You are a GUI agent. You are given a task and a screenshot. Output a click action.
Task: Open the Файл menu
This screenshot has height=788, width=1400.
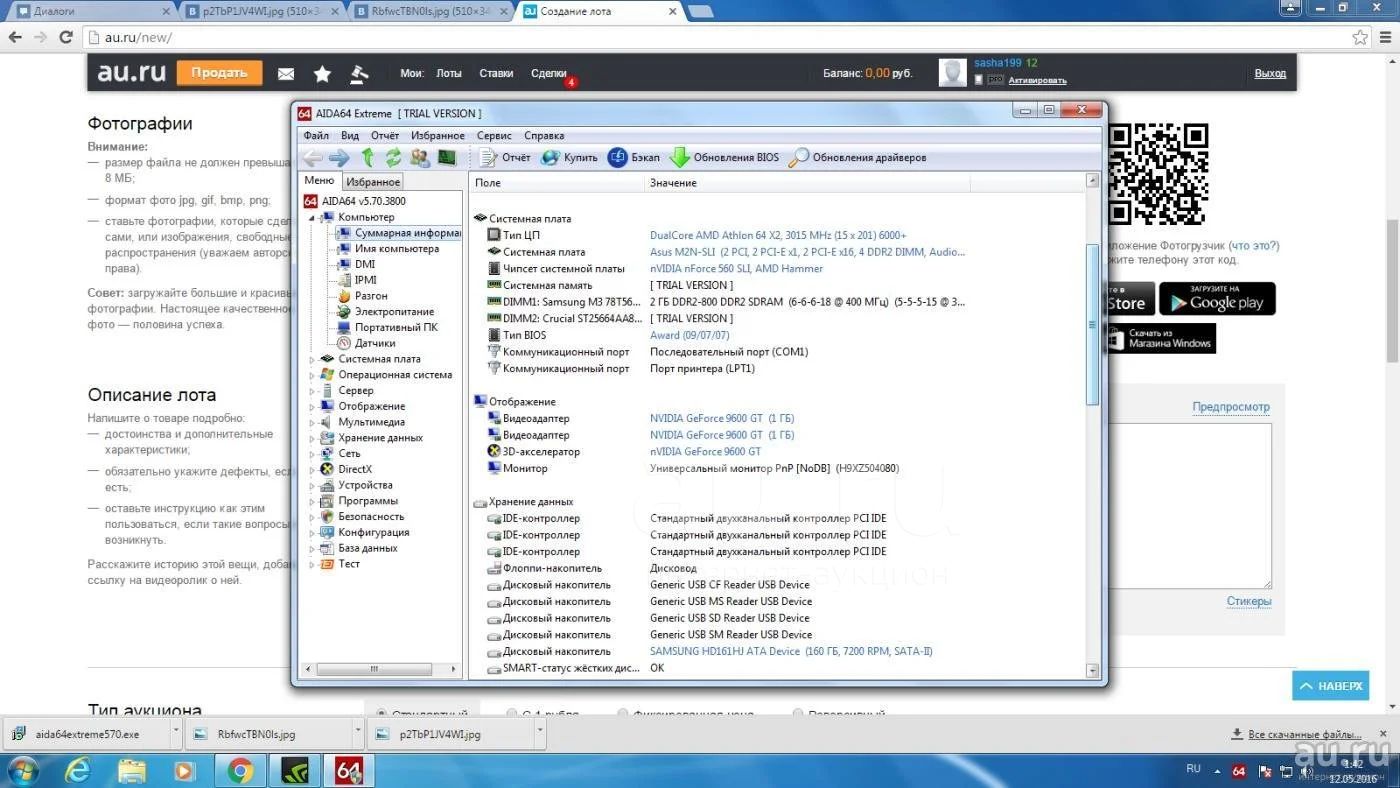[x=316, y=136]
